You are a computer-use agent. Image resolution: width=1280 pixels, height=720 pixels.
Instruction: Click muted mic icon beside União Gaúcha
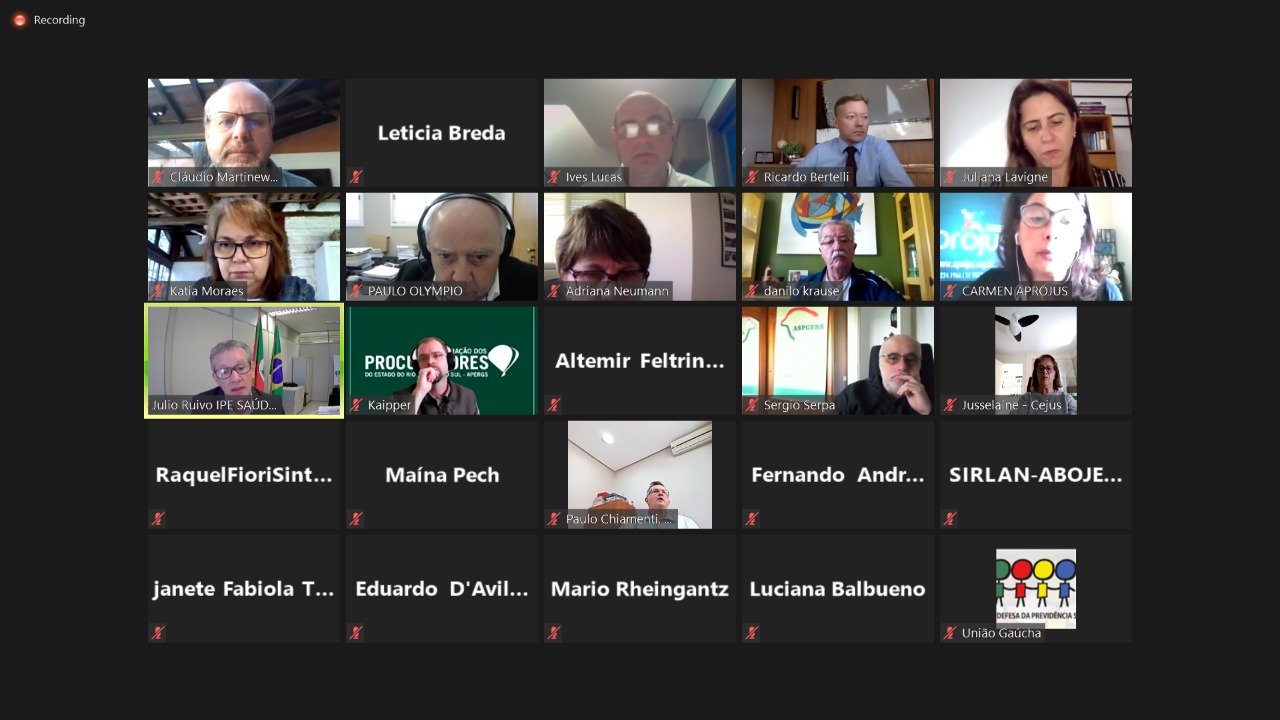click(x=950, y=633)
